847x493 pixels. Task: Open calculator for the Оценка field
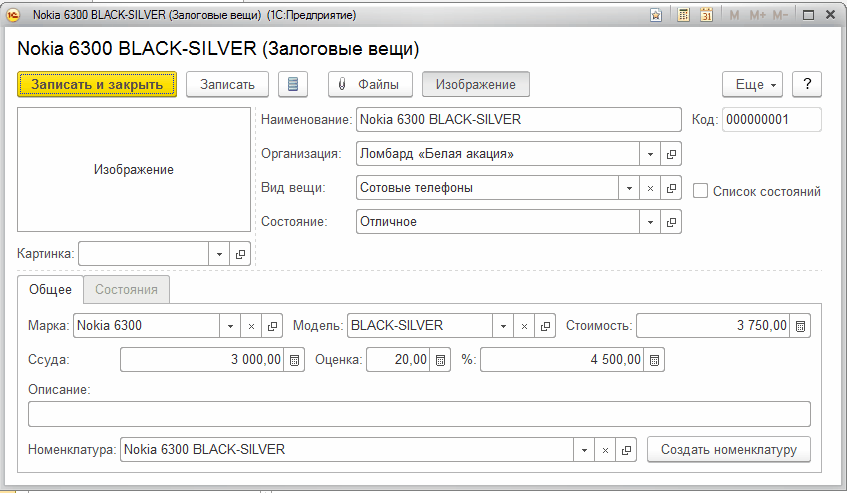[440, 360]
